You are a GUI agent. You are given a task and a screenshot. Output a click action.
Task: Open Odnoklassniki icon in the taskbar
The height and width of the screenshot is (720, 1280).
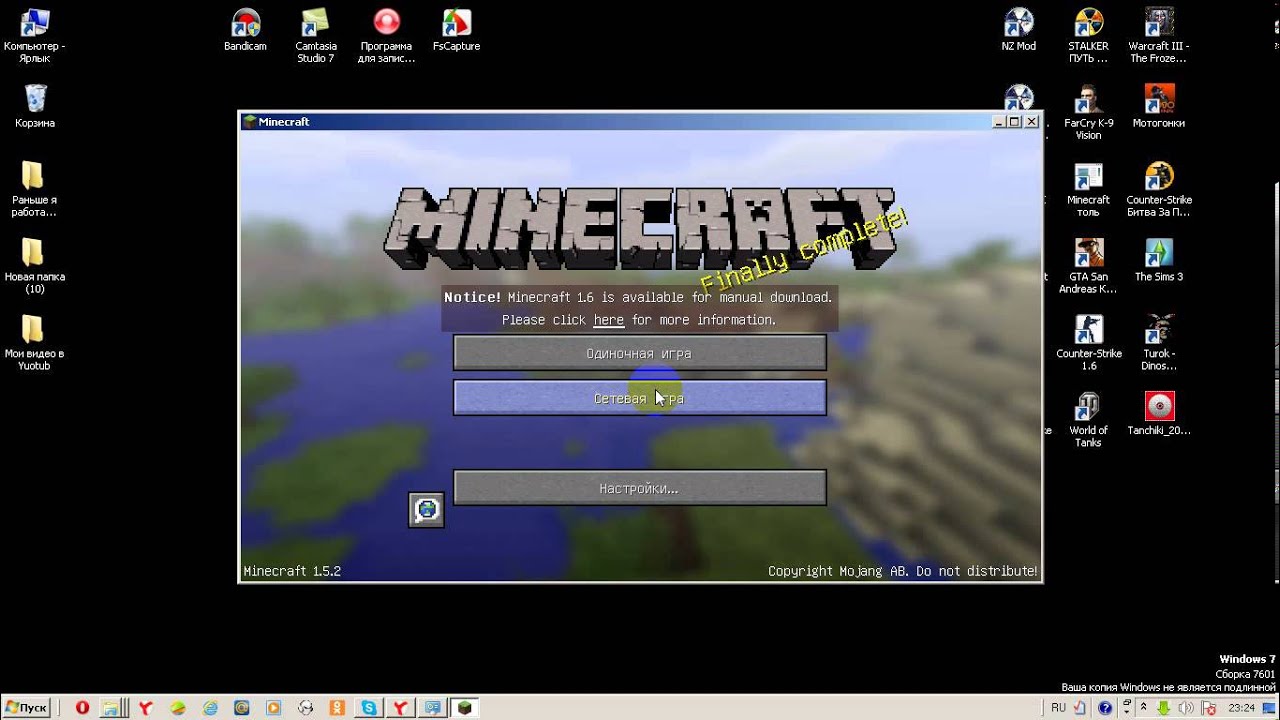pos(337,708)
